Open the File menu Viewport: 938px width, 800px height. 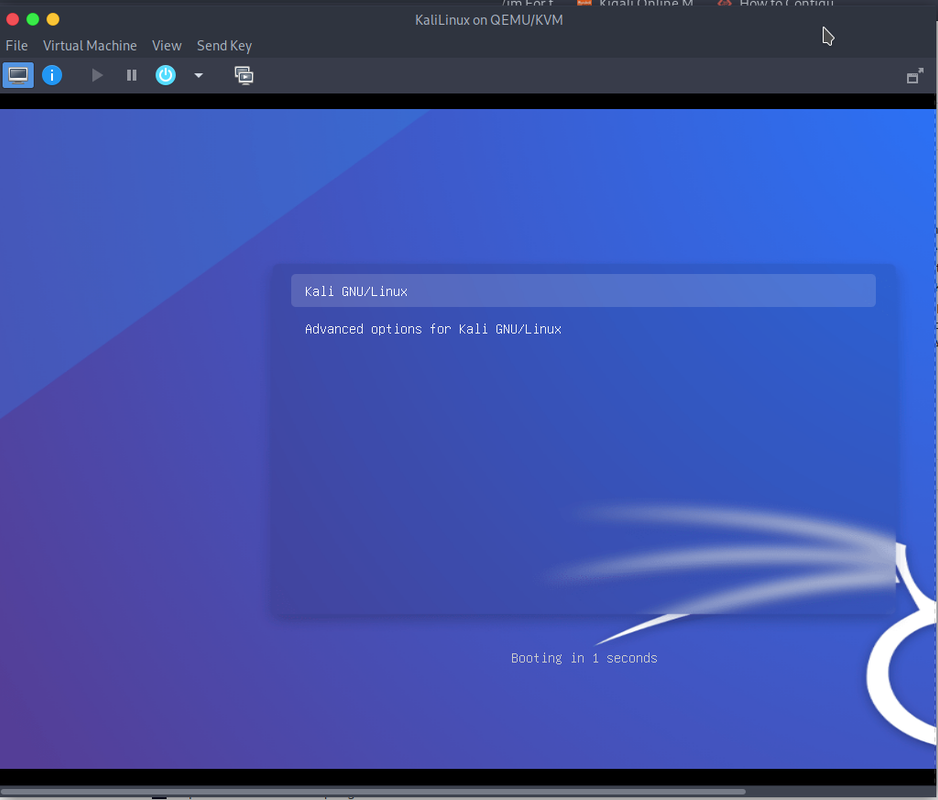pos(17,45)
